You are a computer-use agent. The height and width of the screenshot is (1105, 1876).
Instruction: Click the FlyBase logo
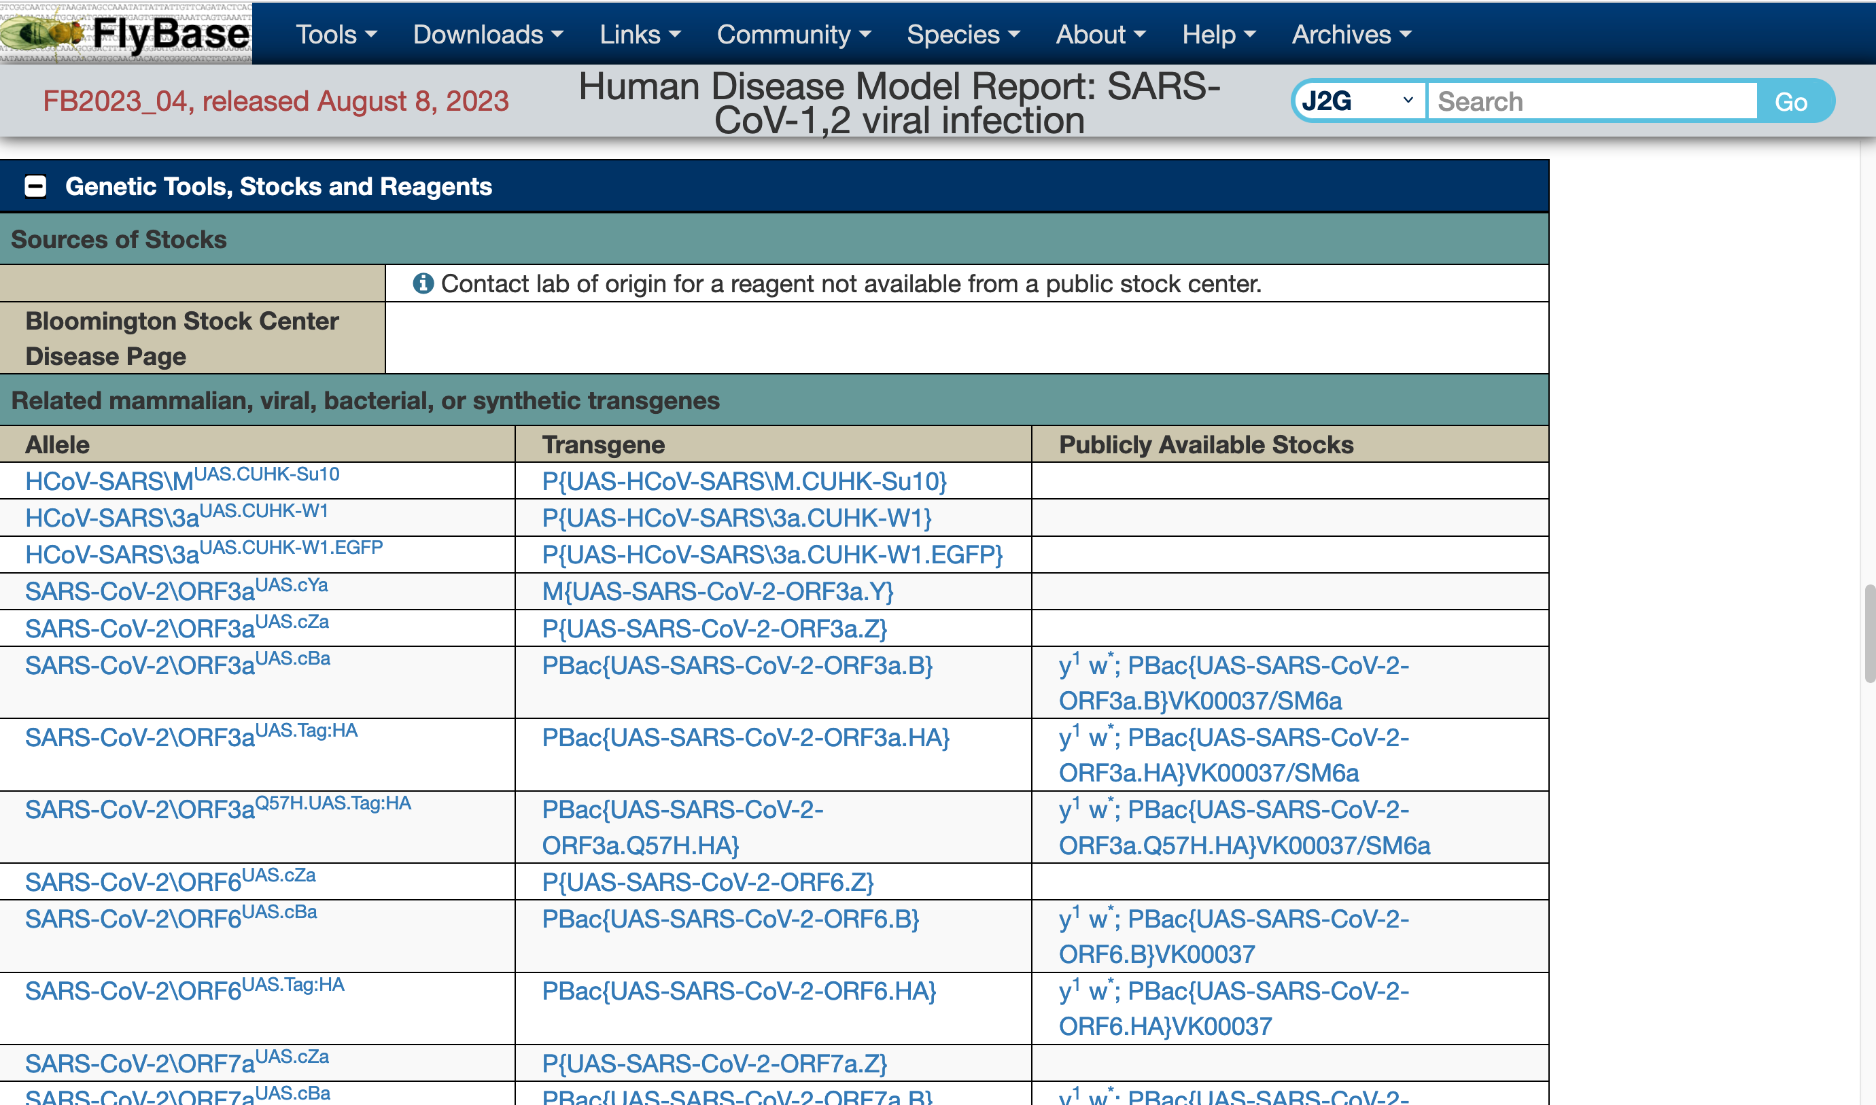[126, 33]
